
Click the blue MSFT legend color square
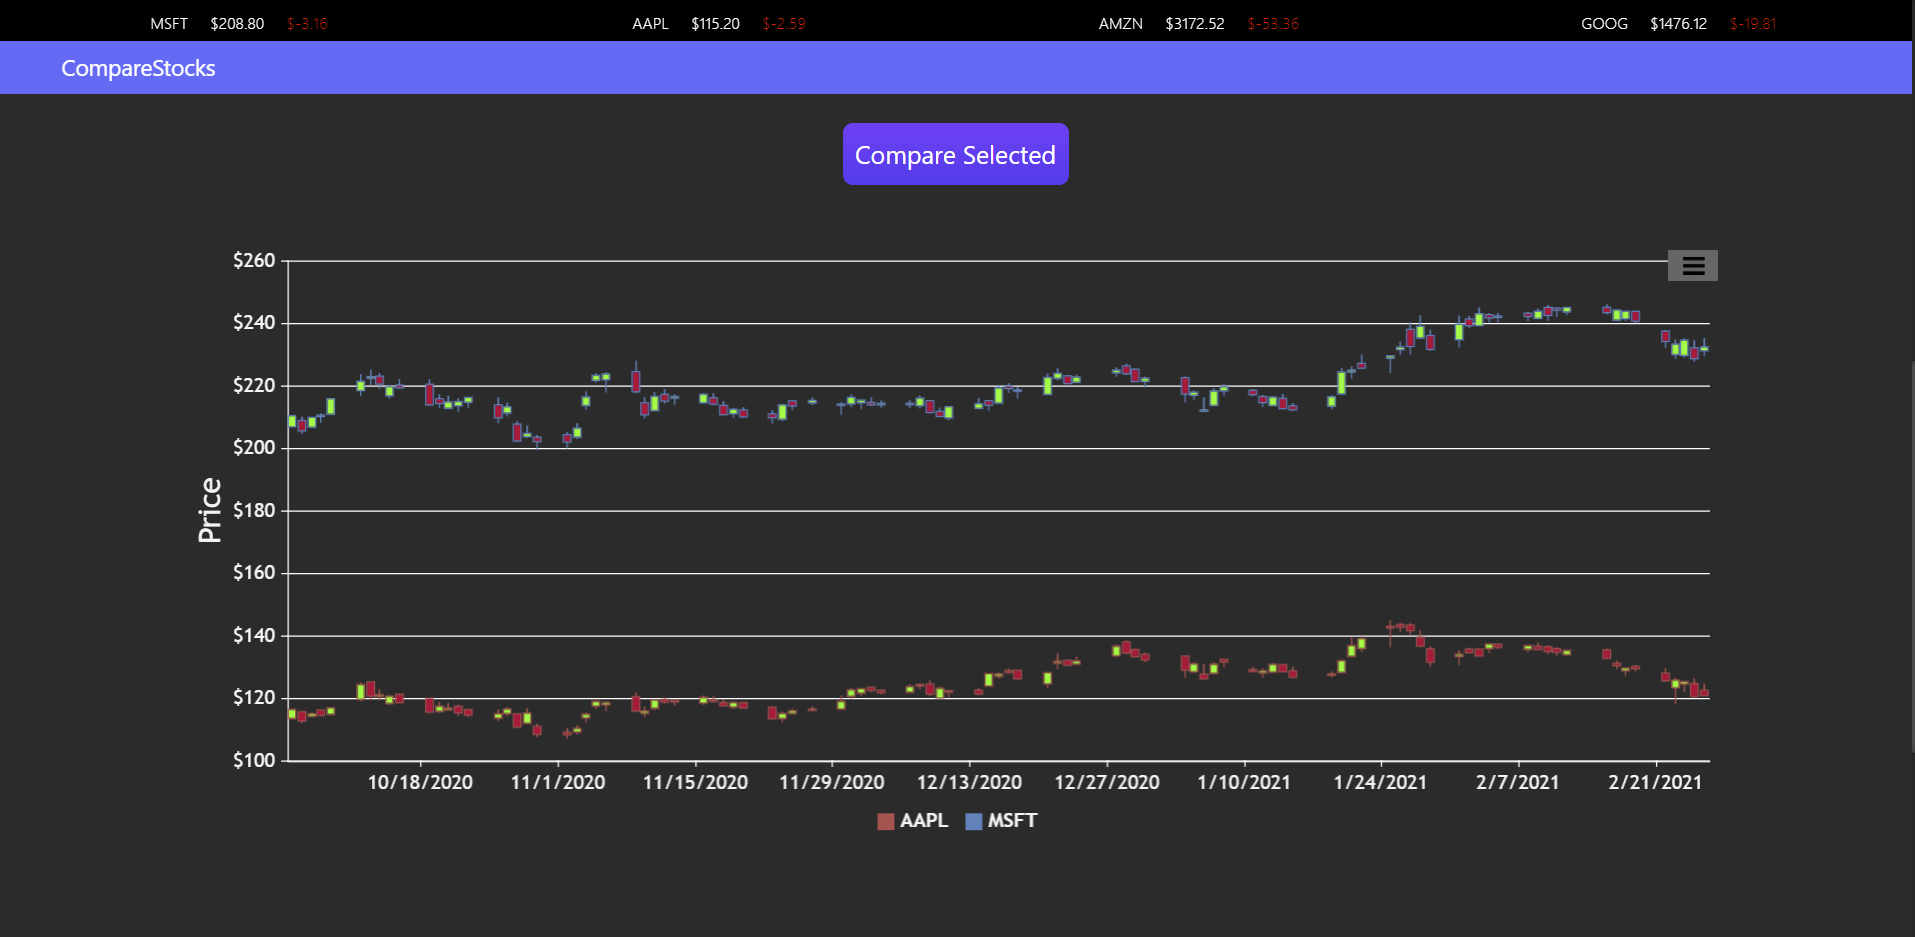(x=973, y=822)
